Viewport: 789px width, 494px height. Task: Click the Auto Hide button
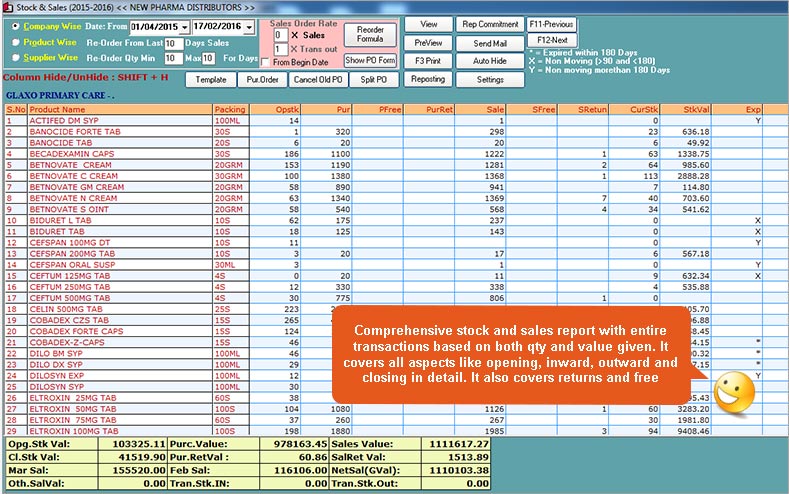pyautogui.click(x=490, y=61)
